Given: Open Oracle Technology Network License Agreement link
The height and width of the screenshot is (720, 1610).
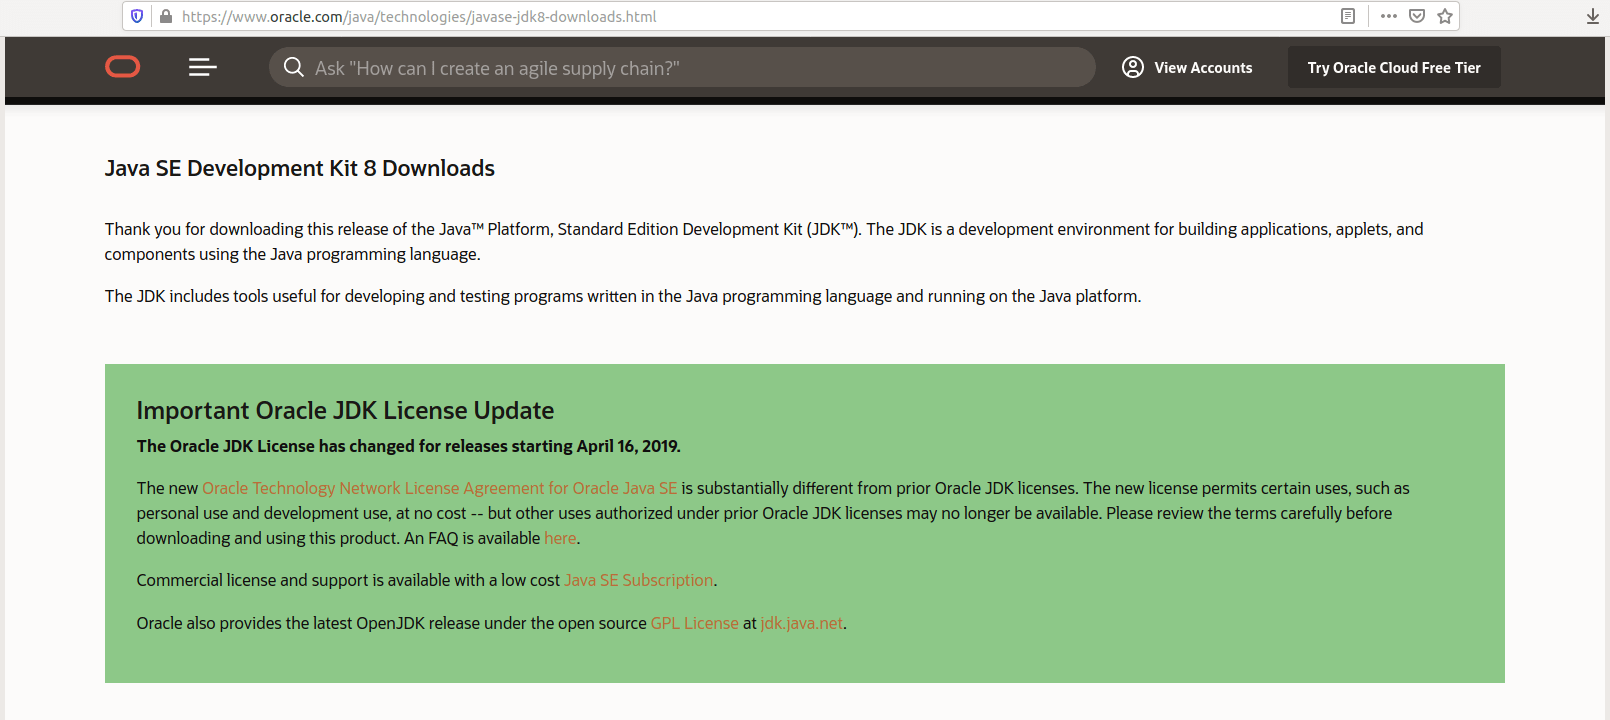Looking at the screenshot, I should click(x=440, y=488).
